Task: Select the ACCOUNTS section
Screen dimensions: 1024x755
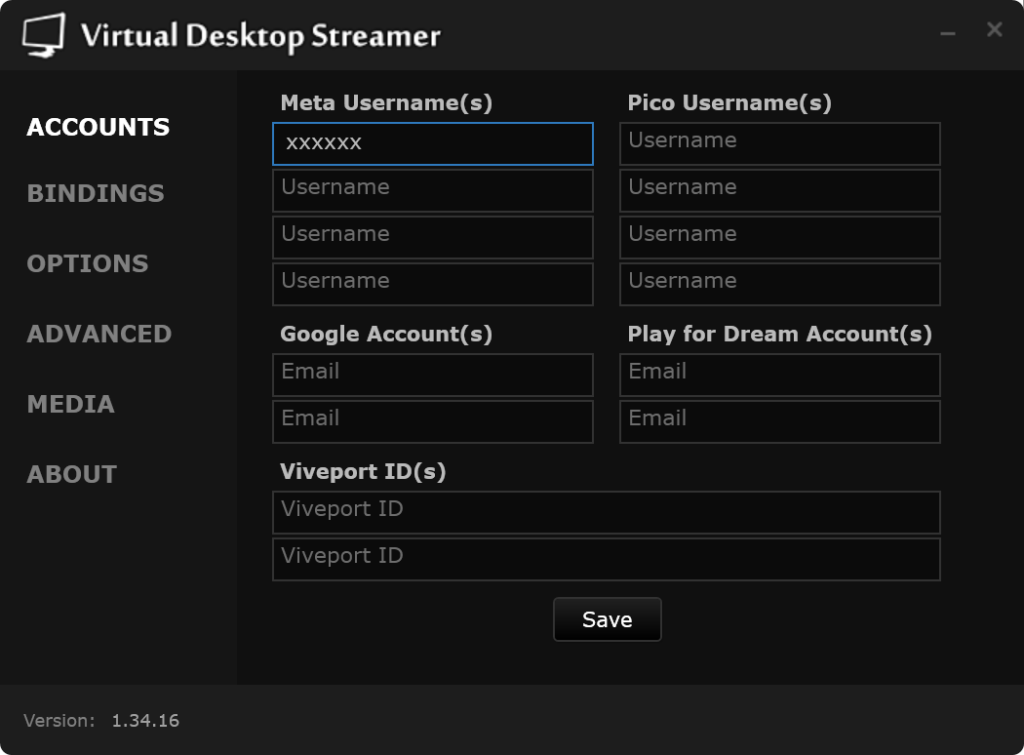Action: [x=98, y=127]
